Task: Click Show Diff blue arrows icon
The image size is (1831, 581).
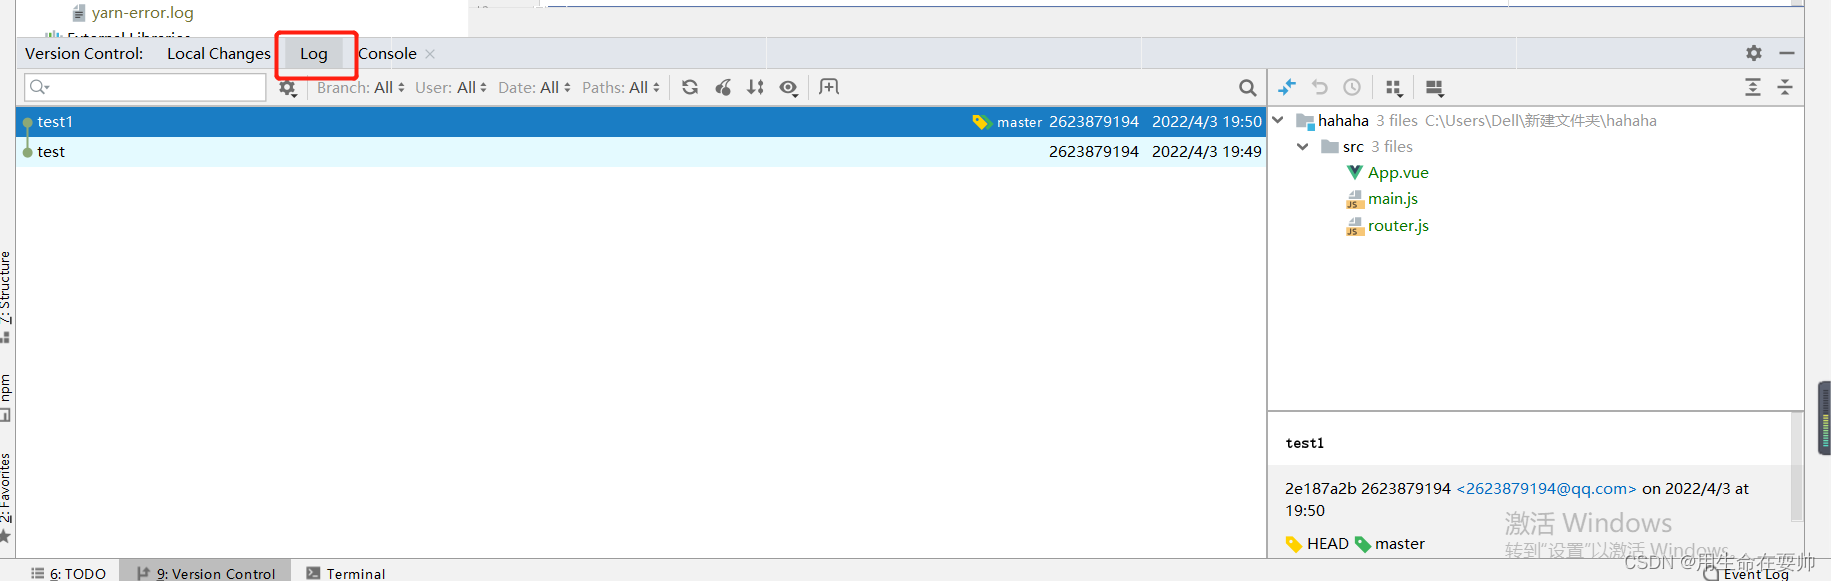Action: (1287, 88)
